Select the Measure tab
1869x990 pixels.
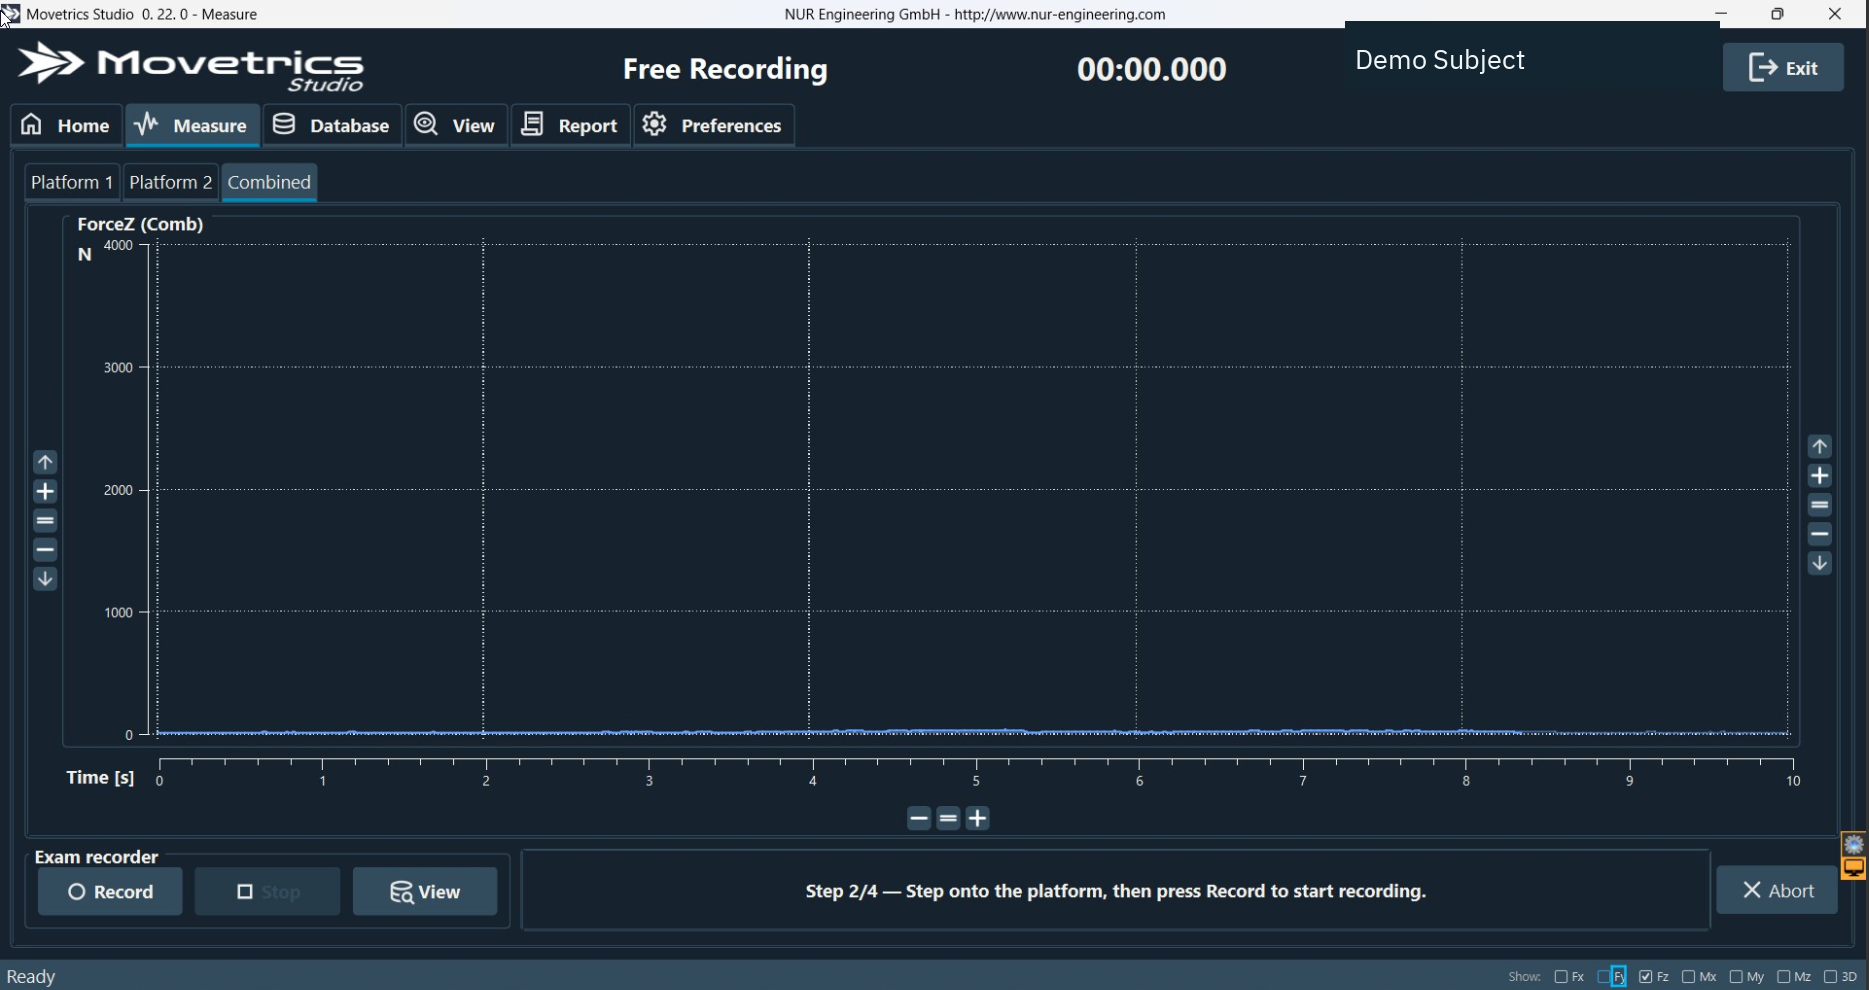pyautogui.click(x=192, y=125)
